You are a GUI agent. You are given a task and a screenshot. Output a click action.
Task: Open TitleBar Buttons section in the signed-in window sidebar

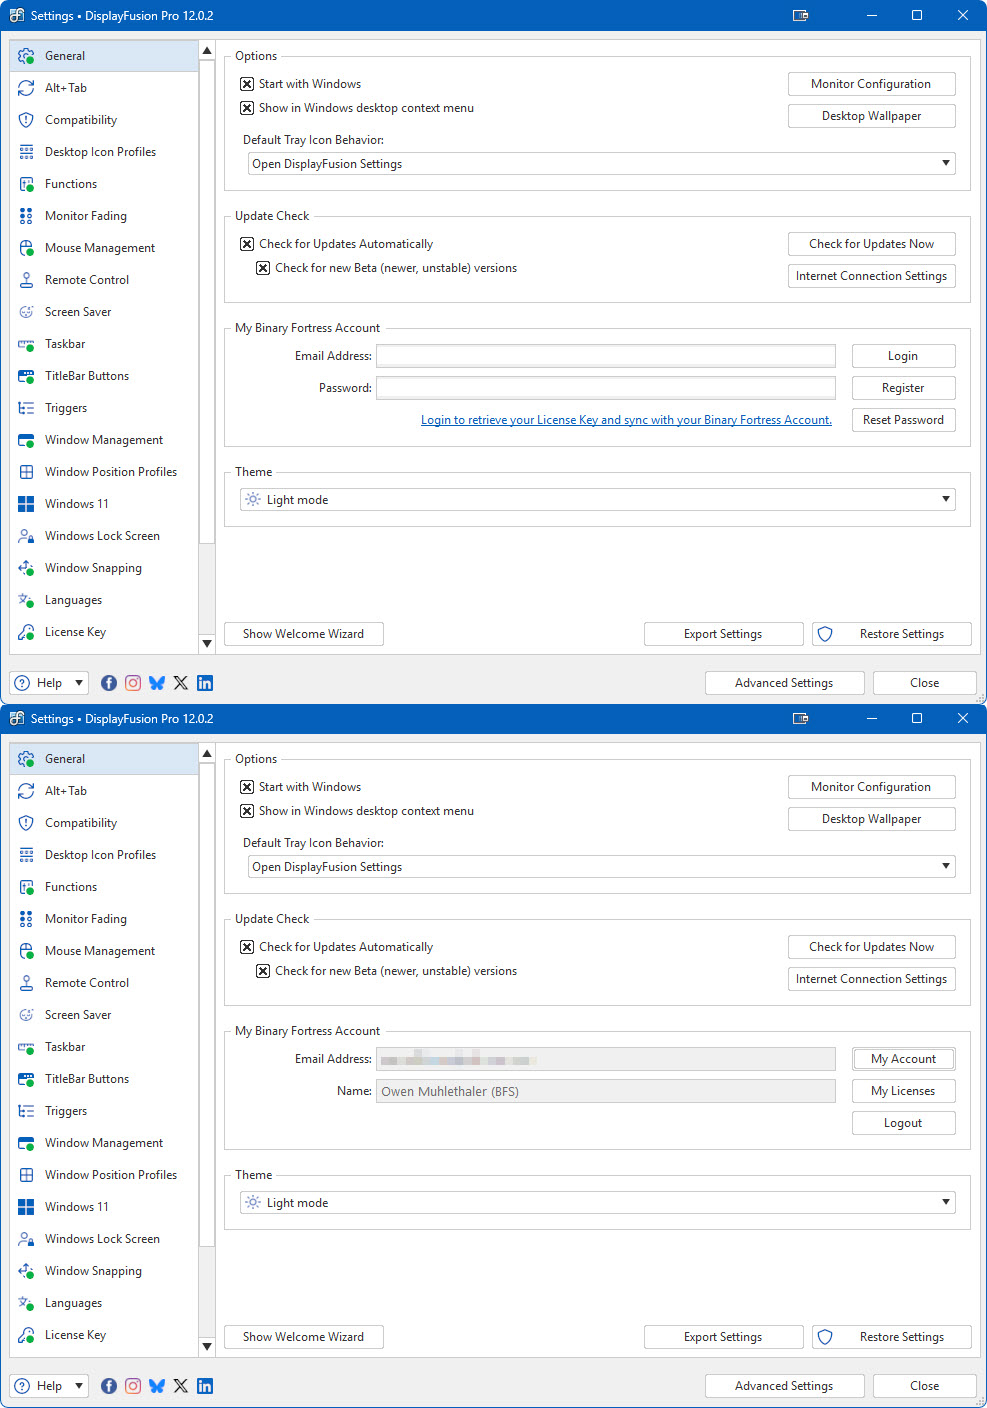[87, 1079]
